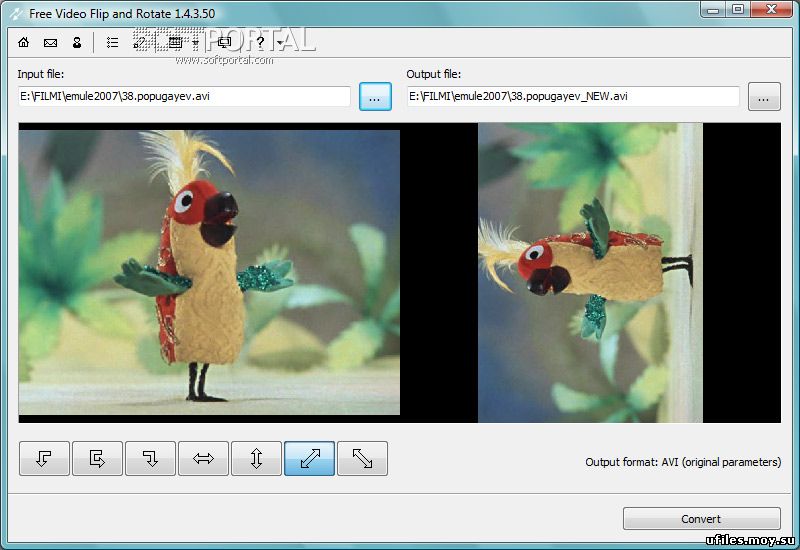The image size is (800, 550).
Task: Click the envelope mail icon
Action: 50,43
